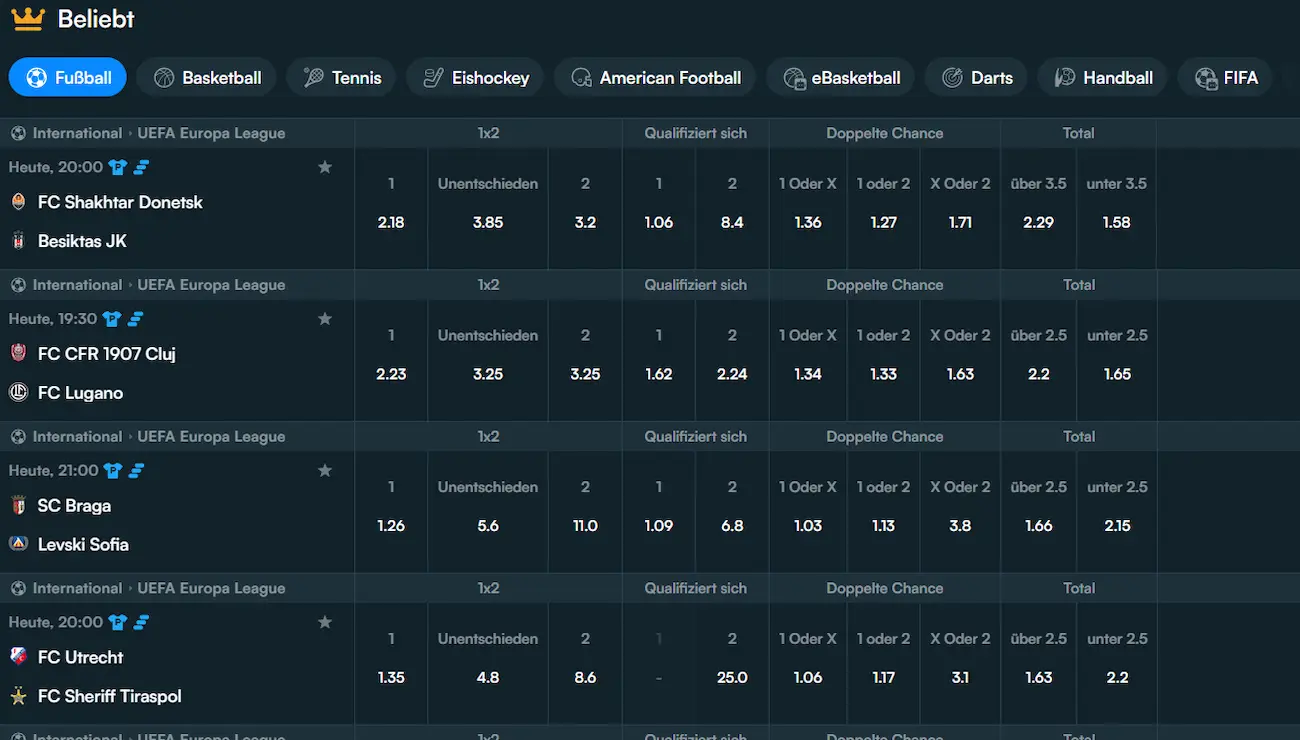Click the FC Shakhtar Donetsk club logo

pos(18,202)
